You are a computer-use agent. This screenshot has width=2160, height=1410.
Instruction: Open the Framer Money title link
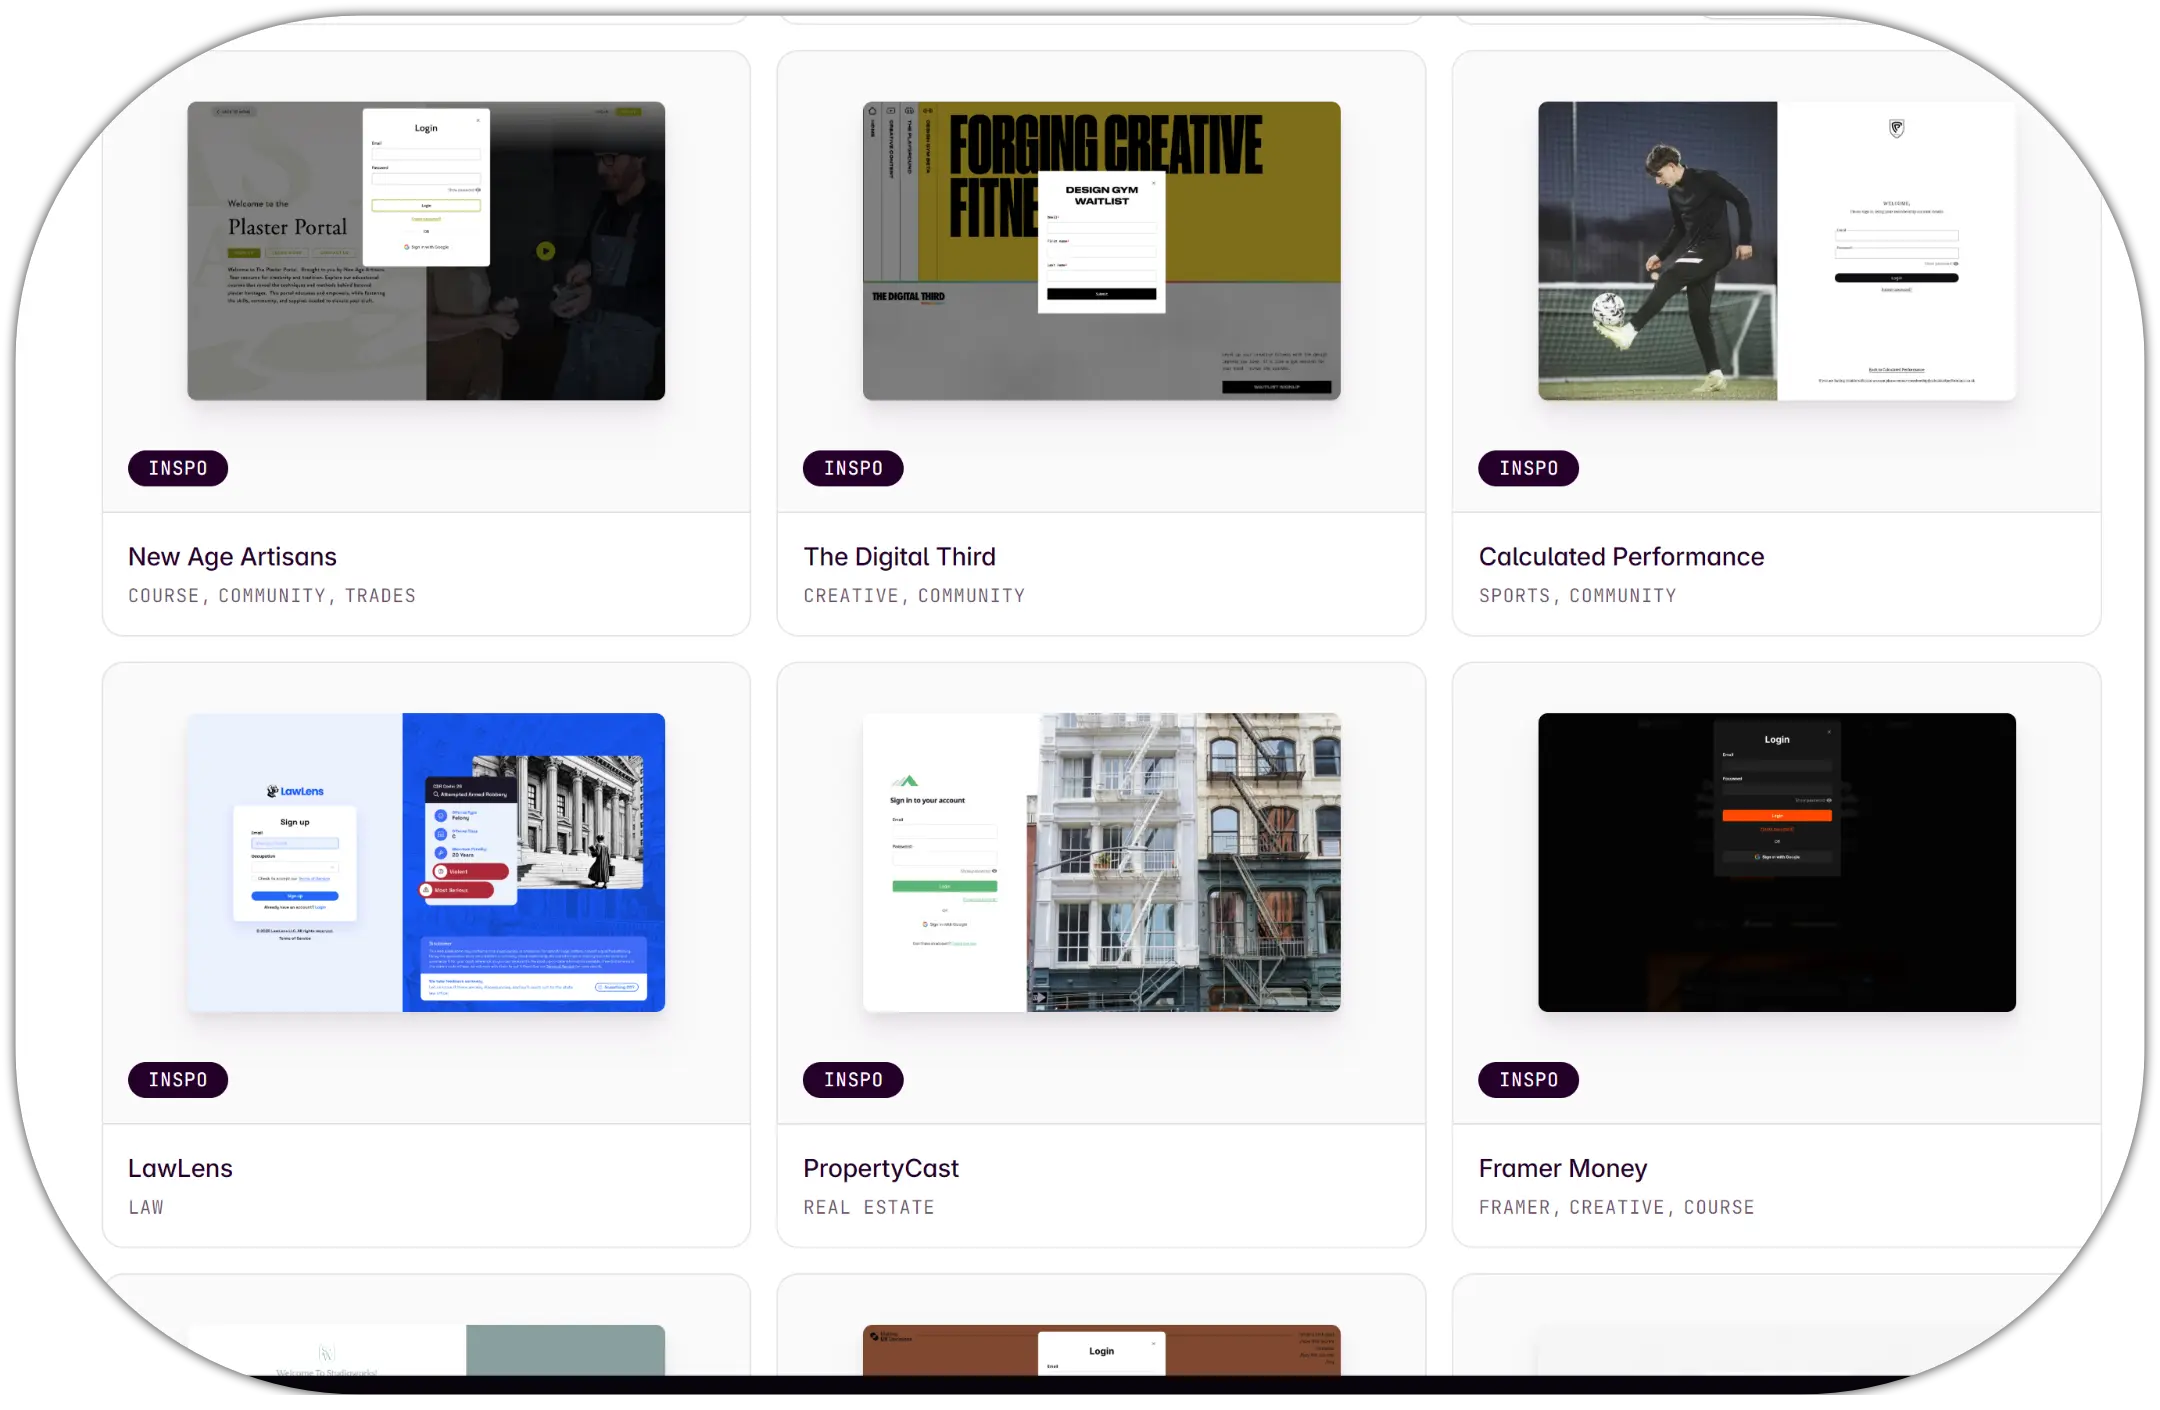point(1563,1168)
